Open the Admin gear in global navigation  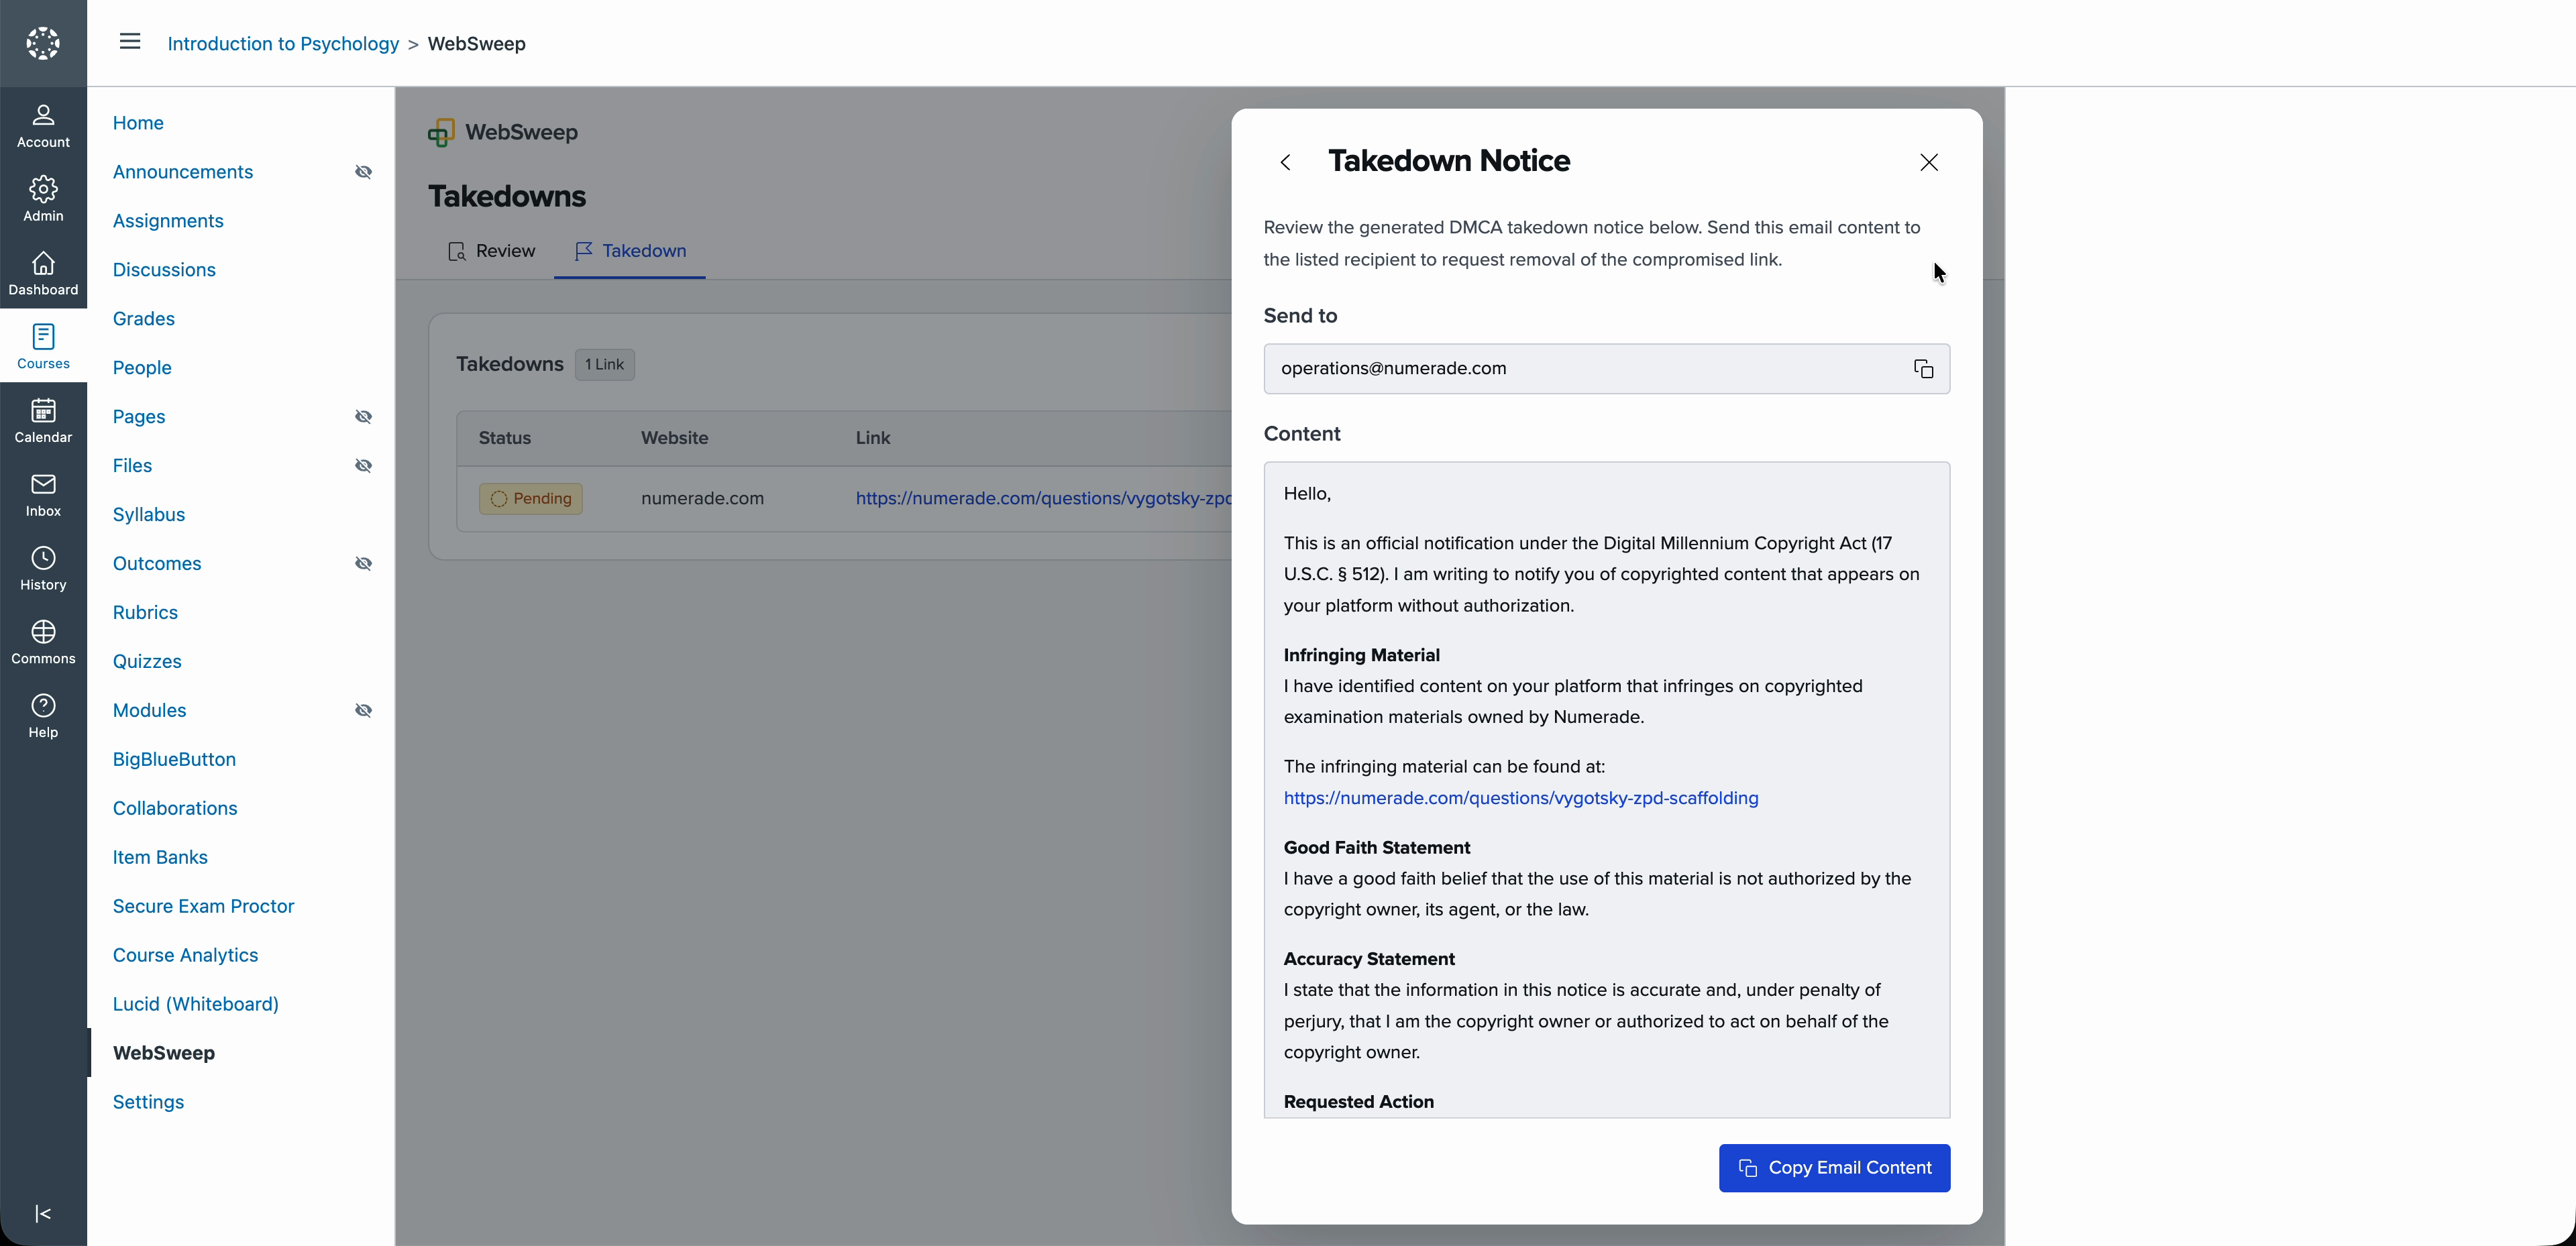pyautogui.click(x=43, y=199)
